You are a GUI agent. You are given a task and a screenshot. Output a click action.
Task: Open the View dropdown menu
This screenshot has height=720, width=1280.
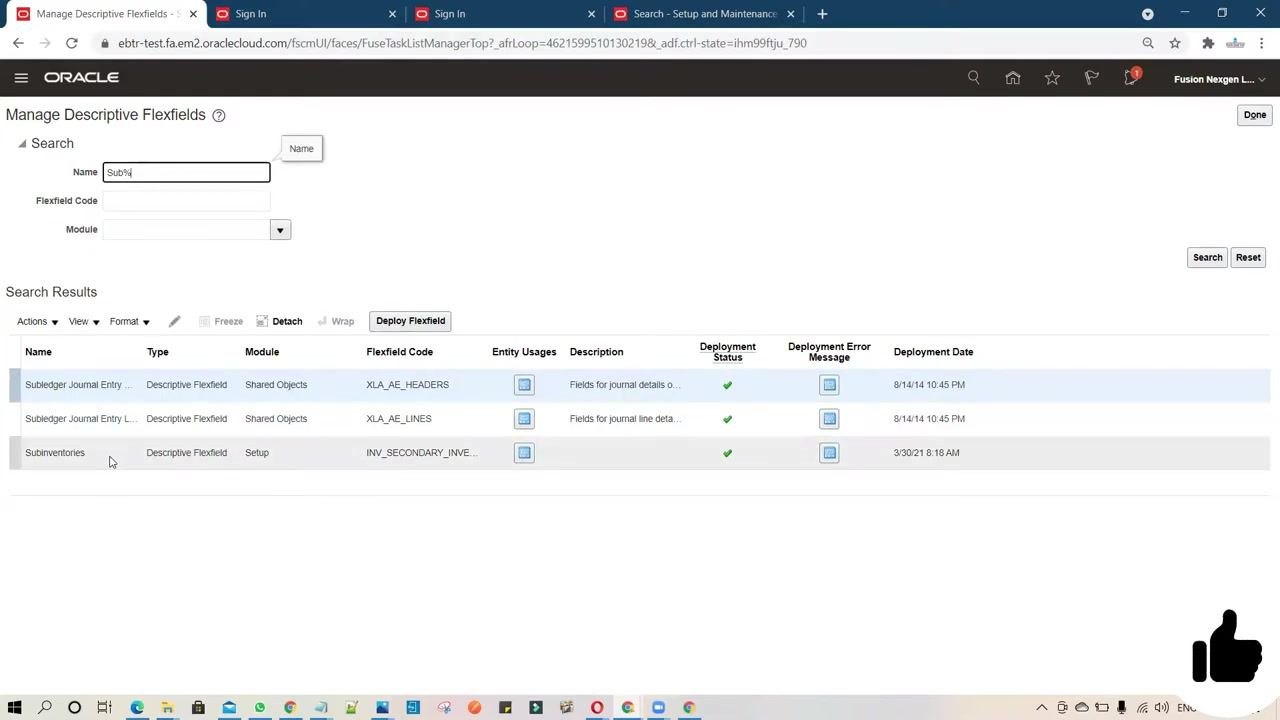tap(84, 321)
